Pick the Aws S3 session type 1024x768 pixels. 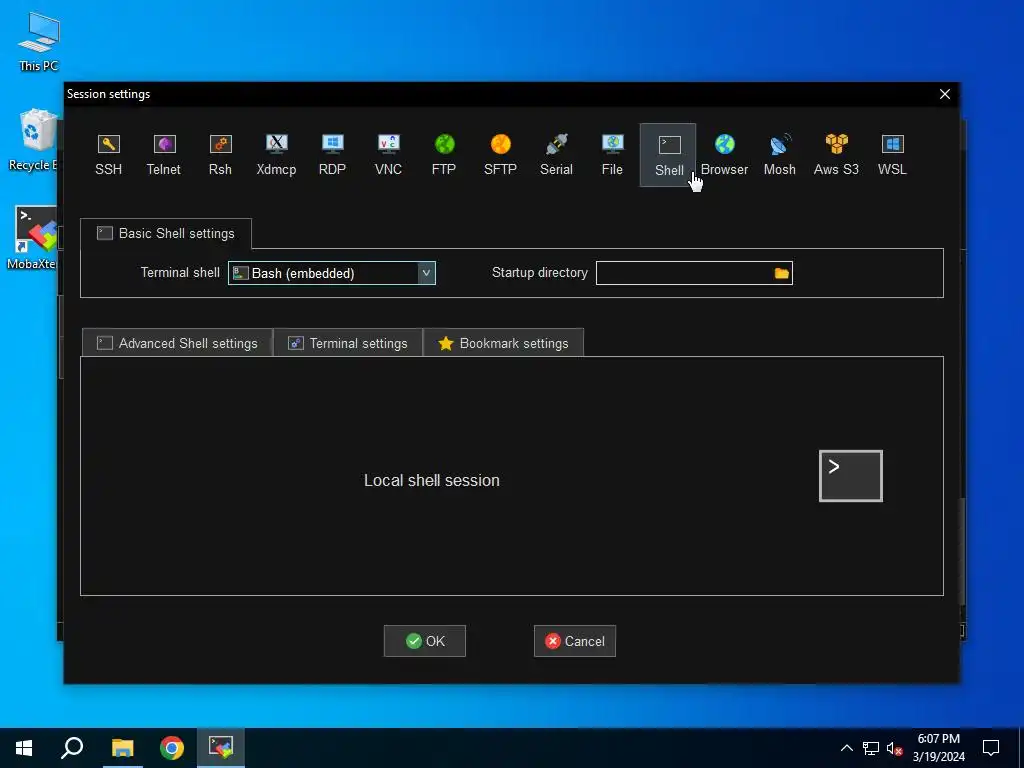(836, 155)
